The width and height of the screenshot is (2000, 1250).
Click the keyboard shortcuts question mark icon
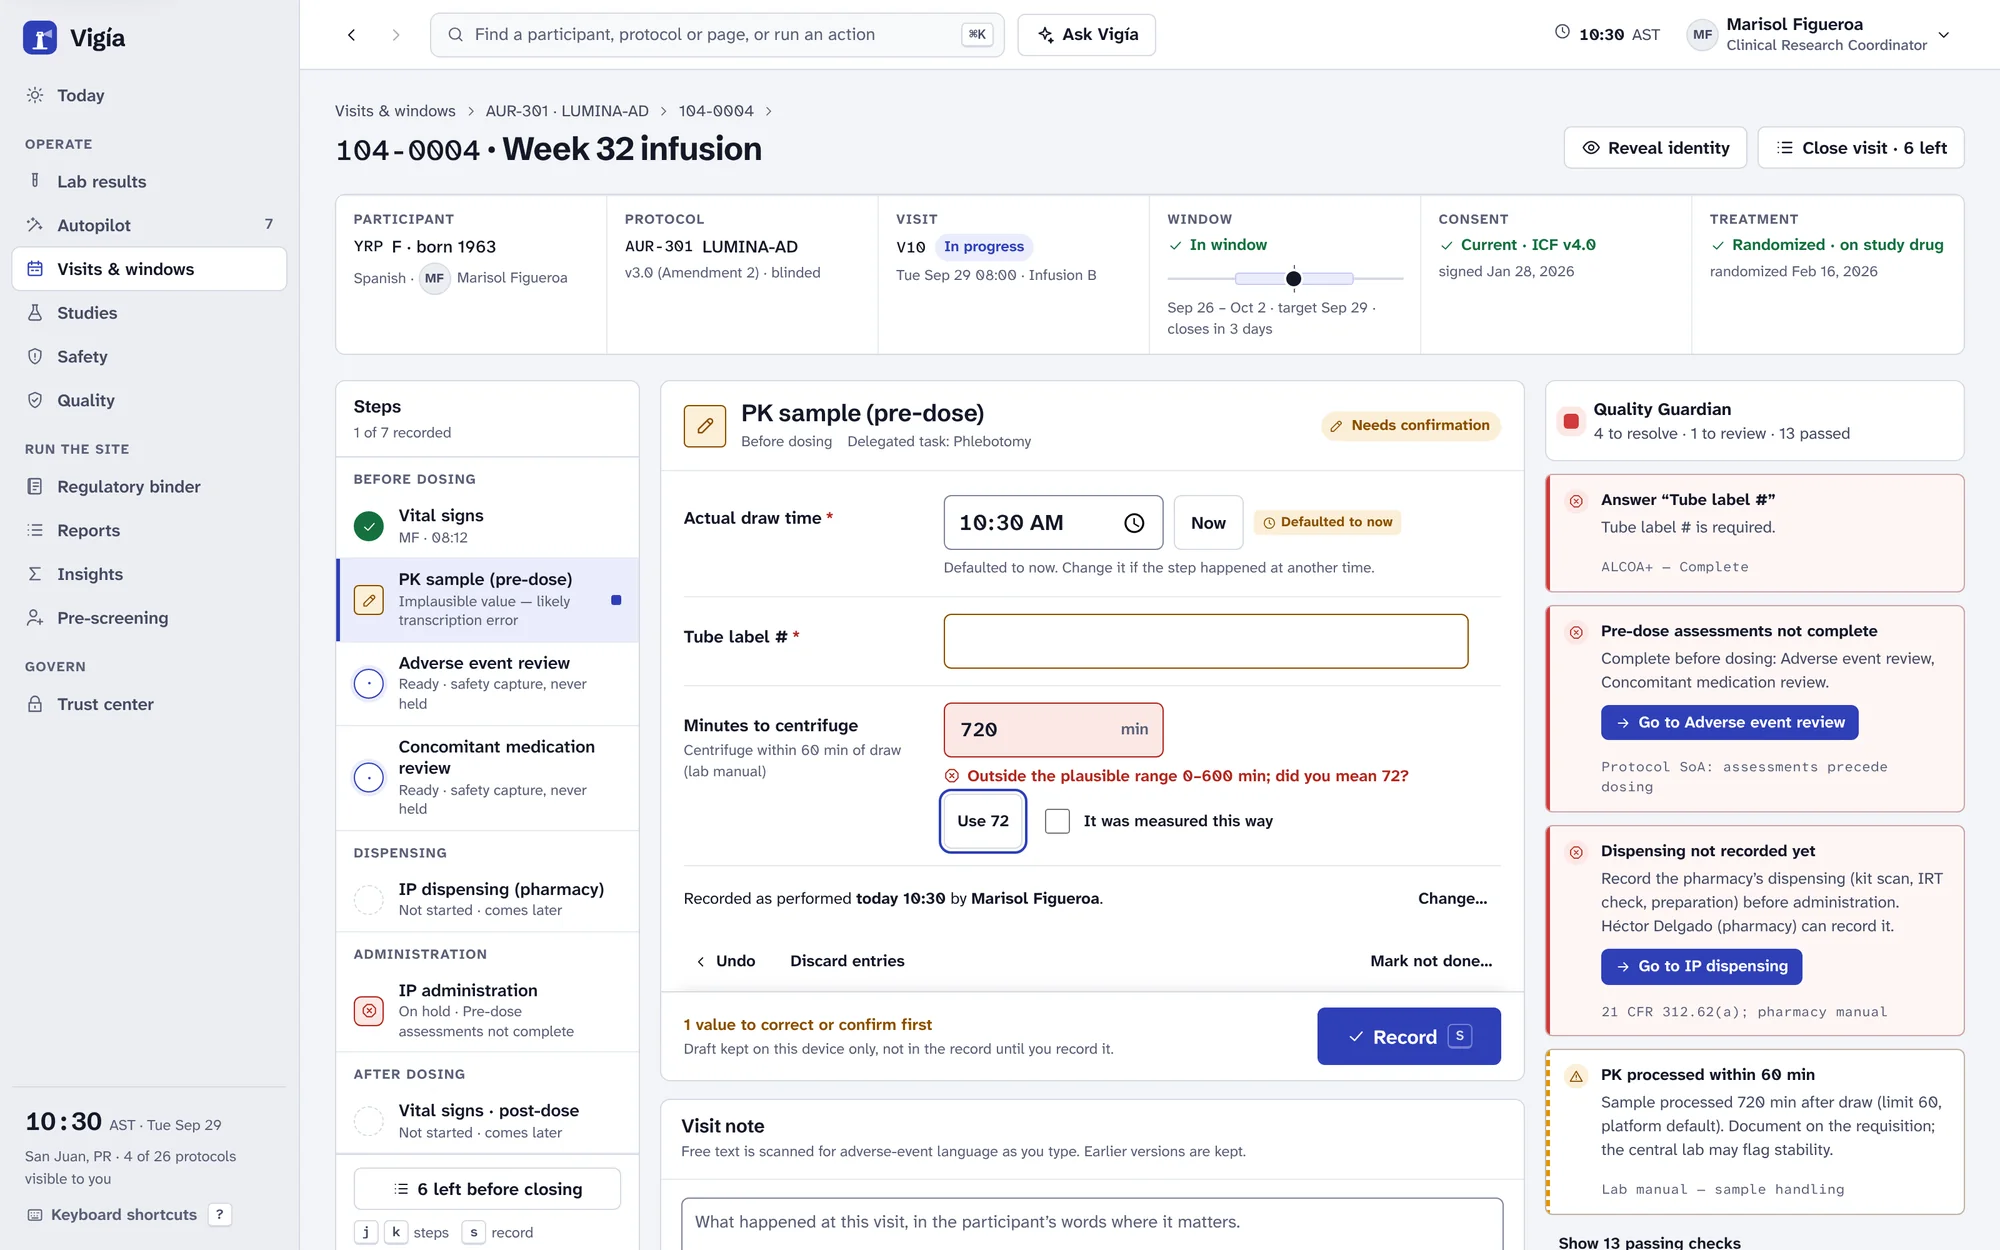pyautogui.click(x=220, y=1214)
